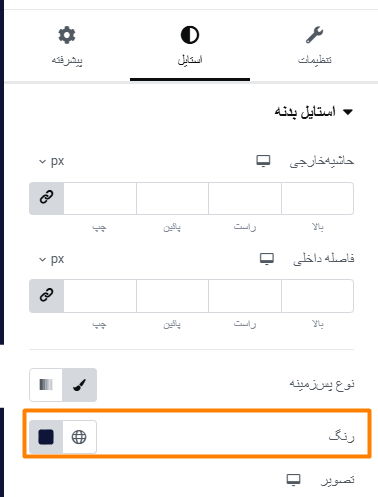Image resolution: width=378 pixels, height=497 pixels.
Task: Click the padding responsive desktop device icon
Action: (267, 259)
